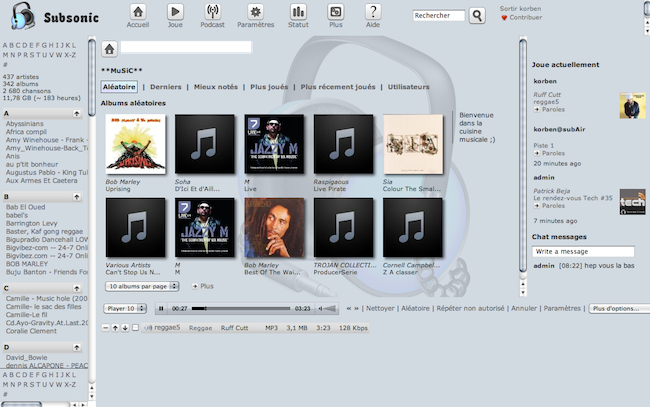Click the Write a message chat field
The height and width of the screenshot is (407, 650).
pos(583,252)
